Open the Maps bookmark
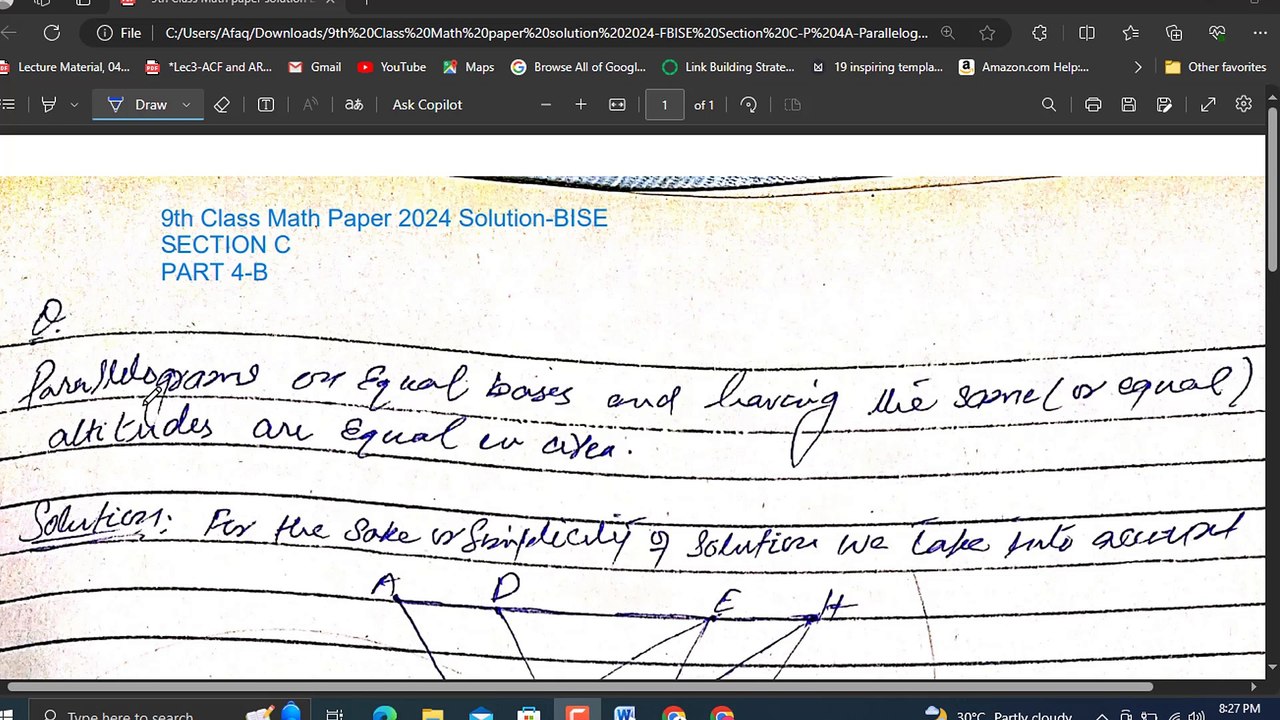Image resolution: width=1280 pixels, height=720 pixels. [468, 67]
